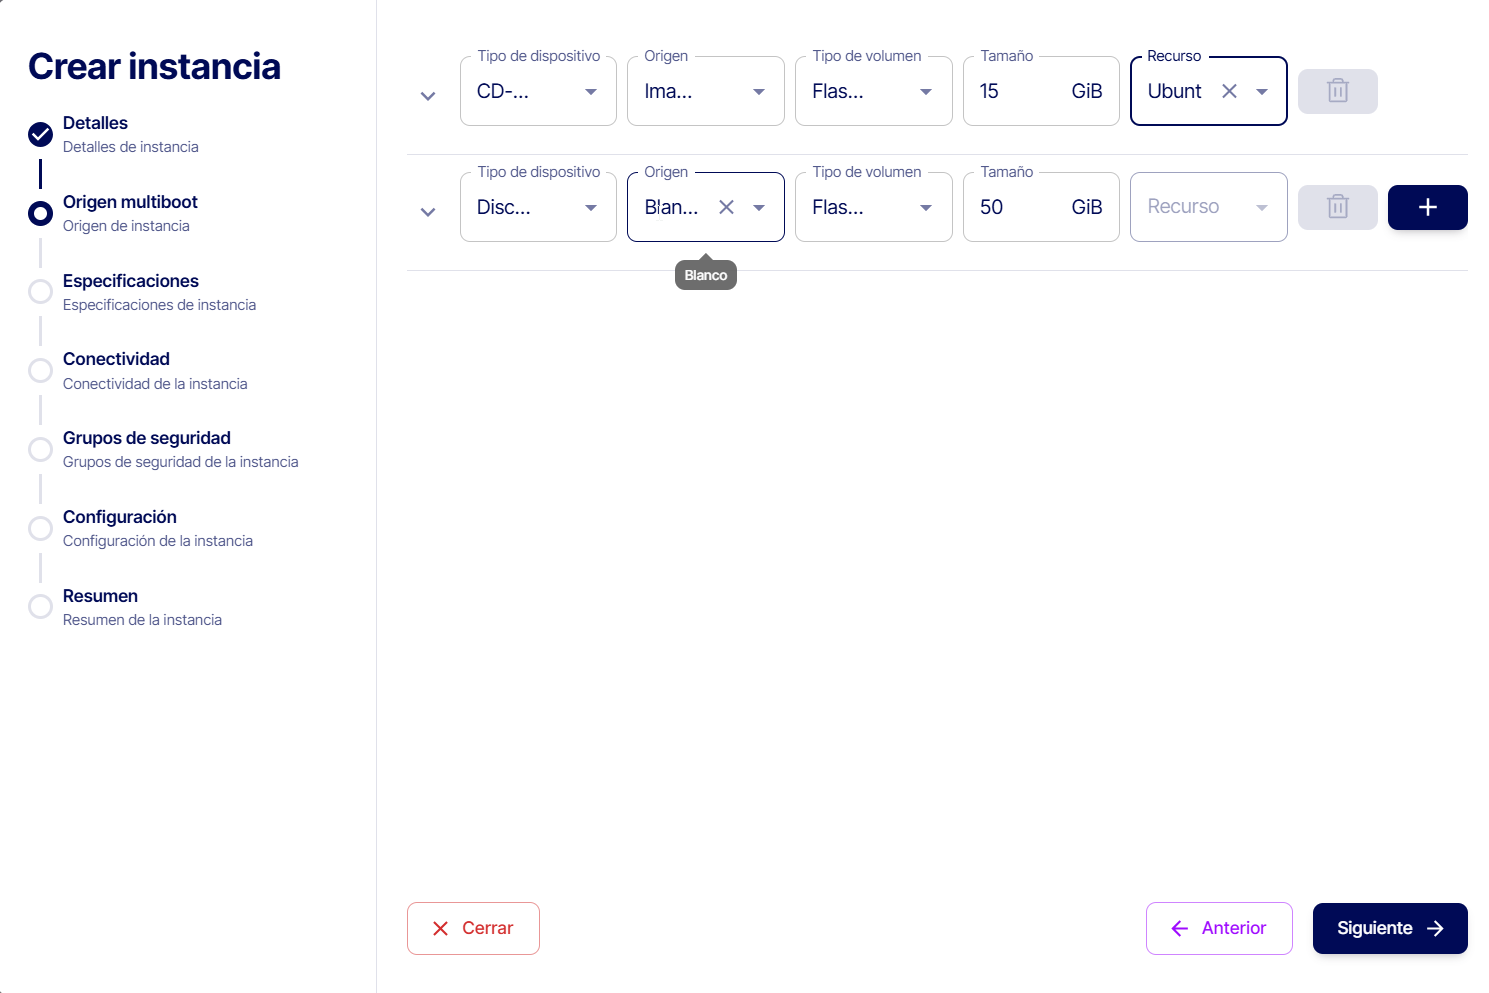Delete the second disk device row
Screen dimensions: 1489x993
[1337, 207]
